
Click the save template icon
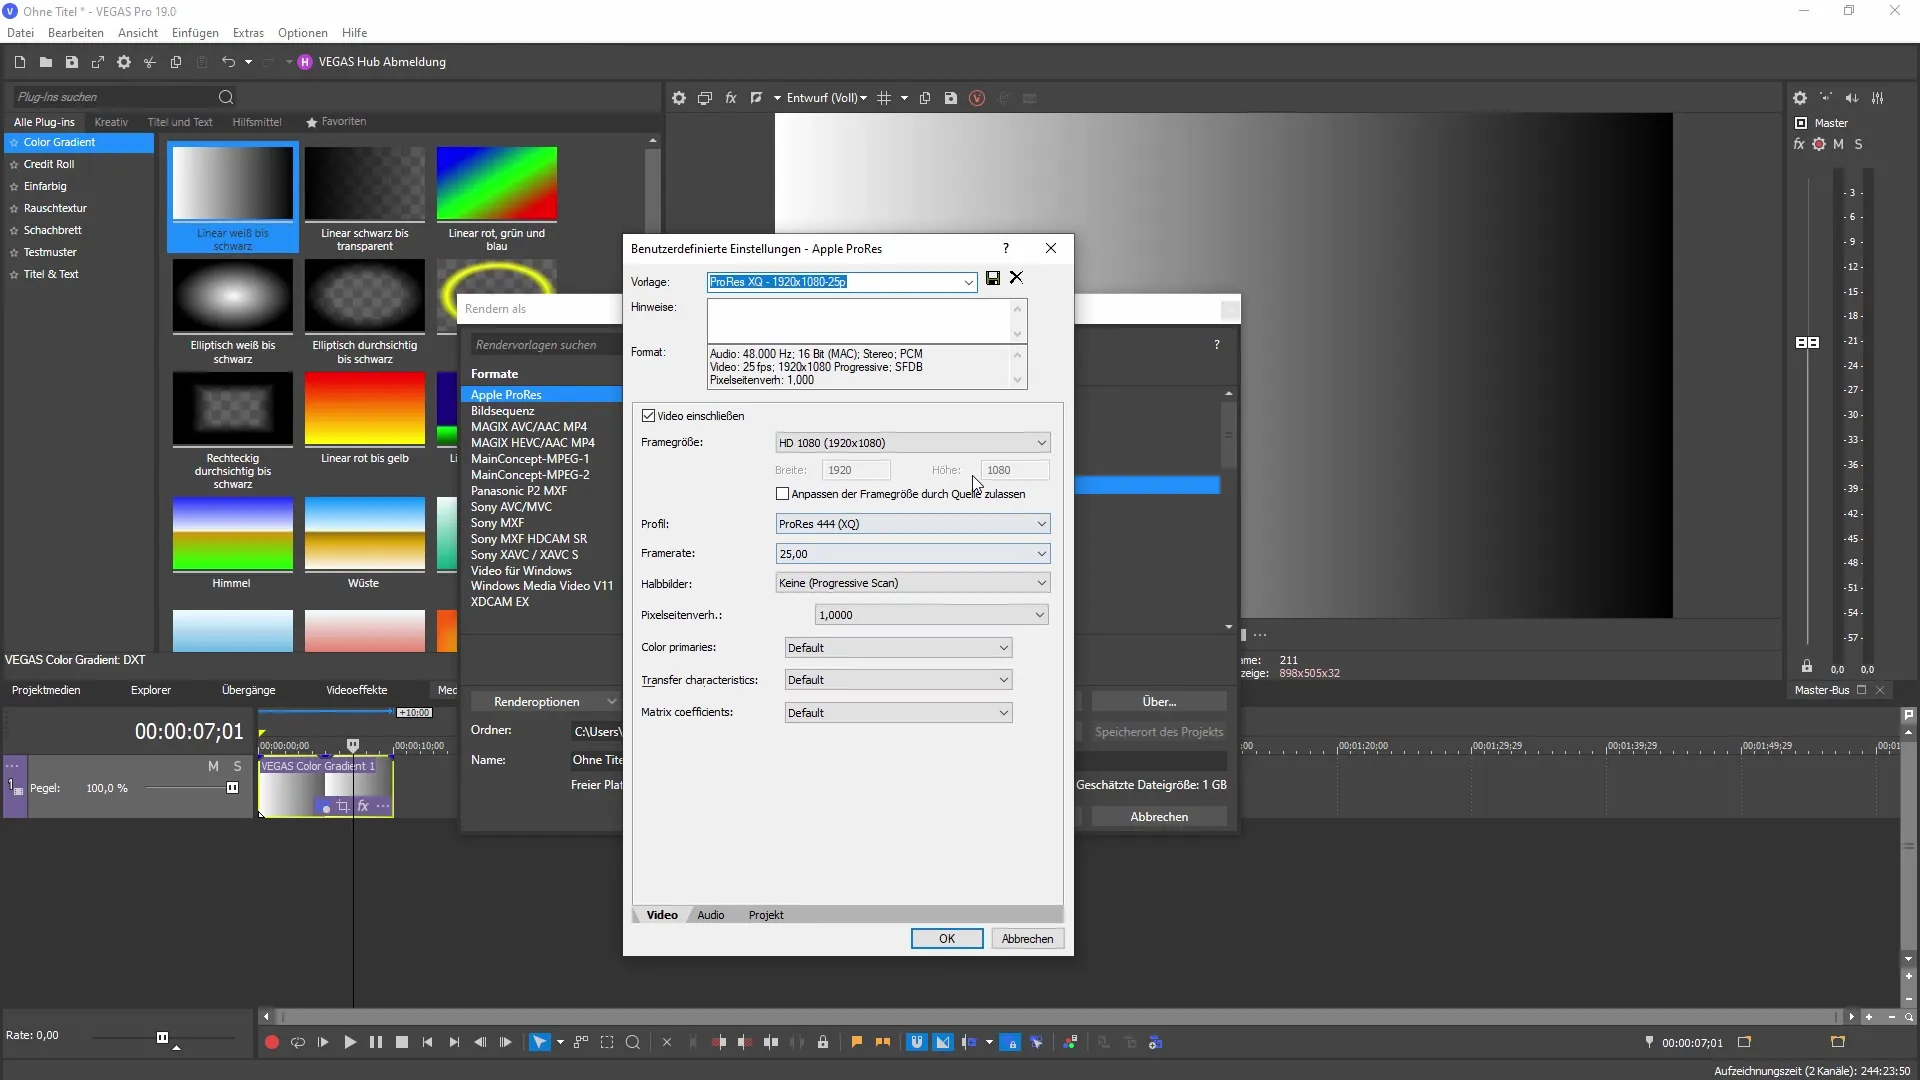pyautogui.click(x=993, y=278)
